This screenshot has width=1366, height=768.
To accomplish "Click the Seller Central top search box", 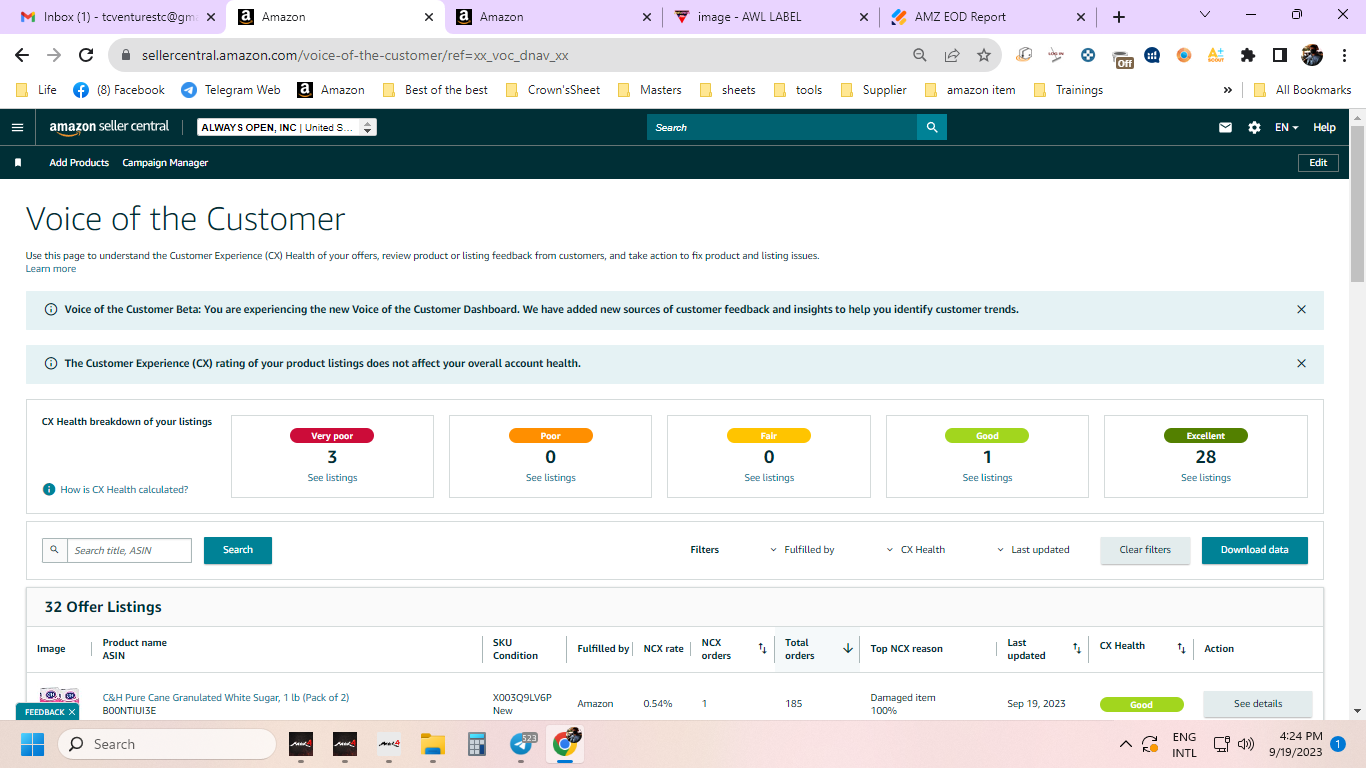I will pos(782,128).
